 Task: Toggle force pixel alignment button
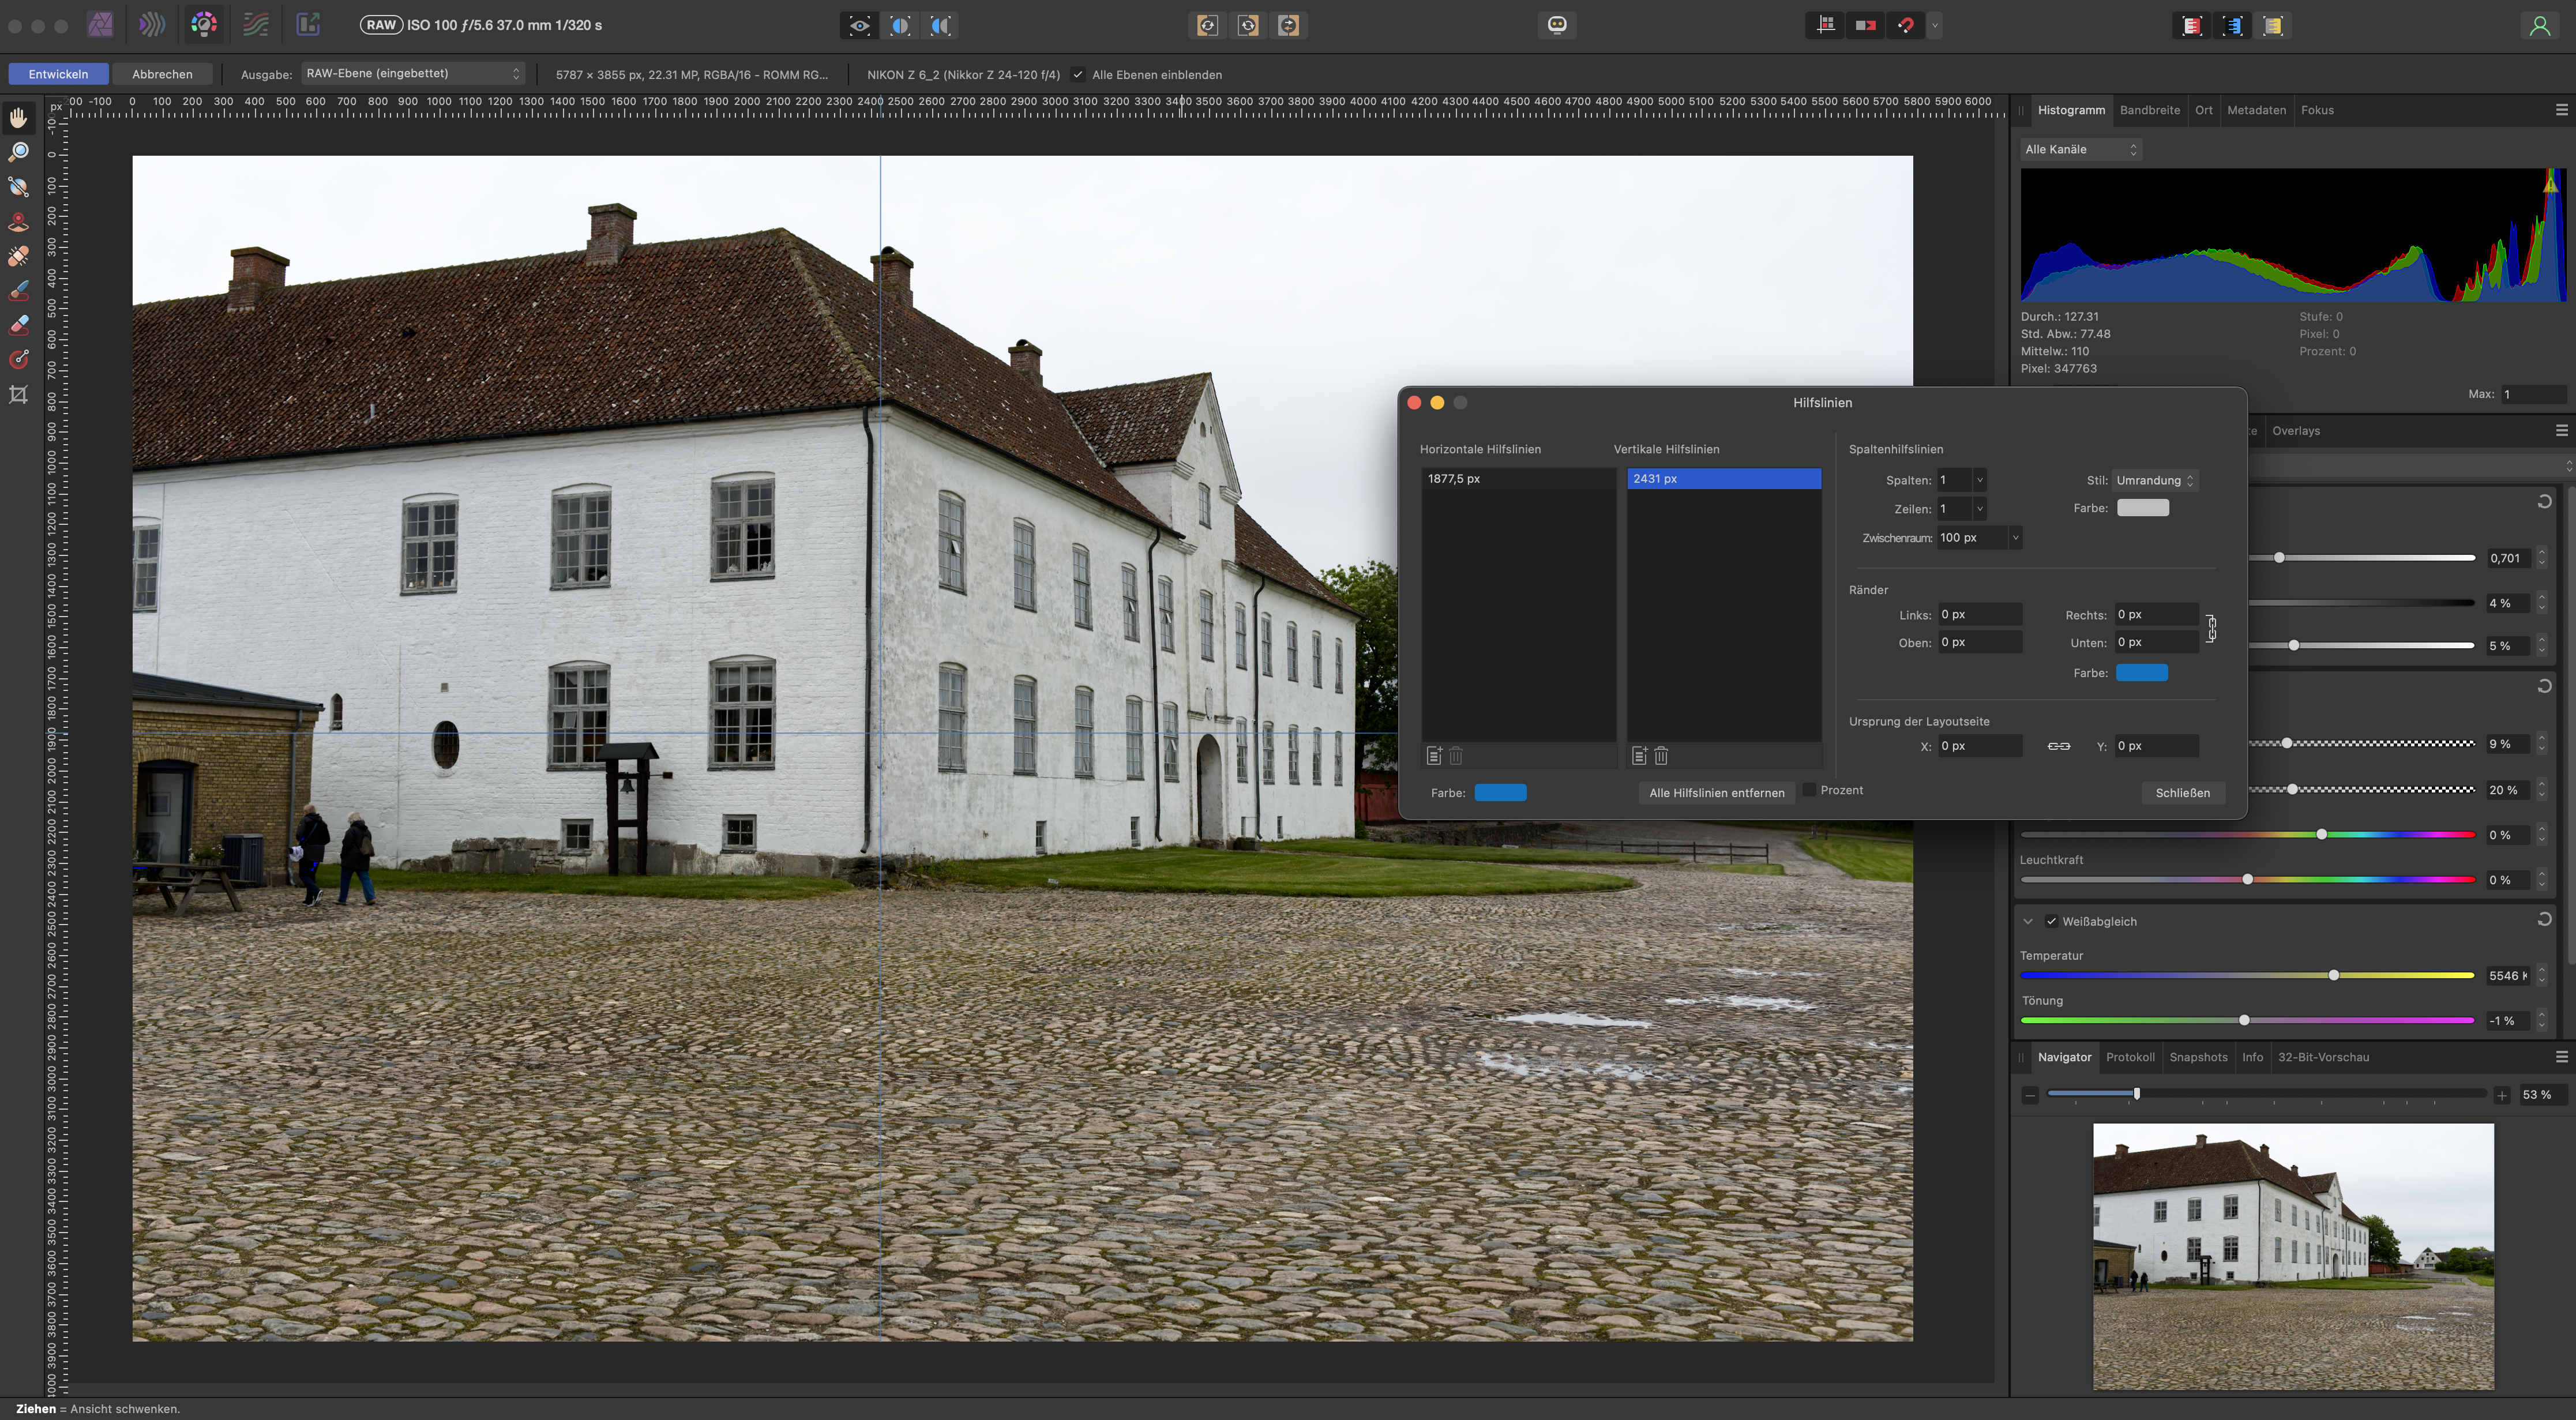(x=1866, y=26)
